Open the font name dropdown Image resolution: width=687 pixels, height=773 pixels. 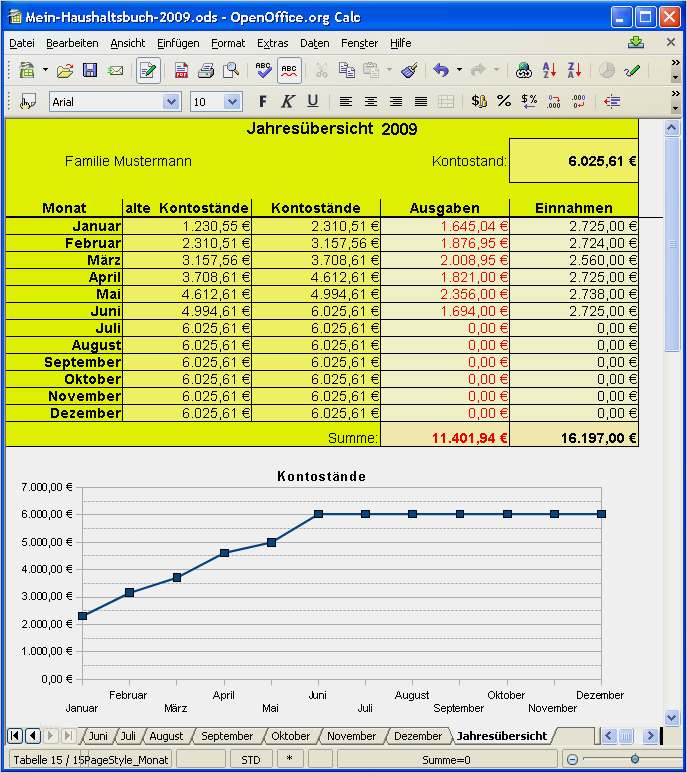pos(171,101)
